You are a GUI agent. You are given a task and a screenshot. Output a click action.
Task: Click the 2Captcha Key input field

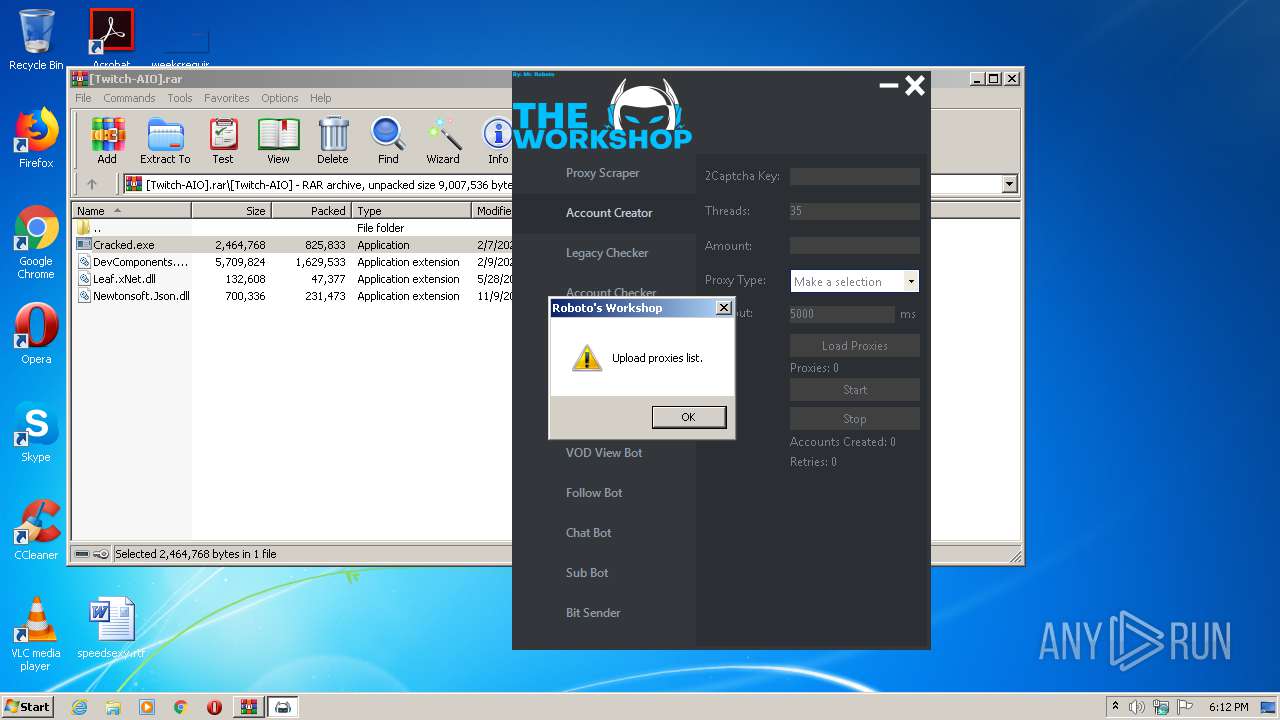[855, 176]
